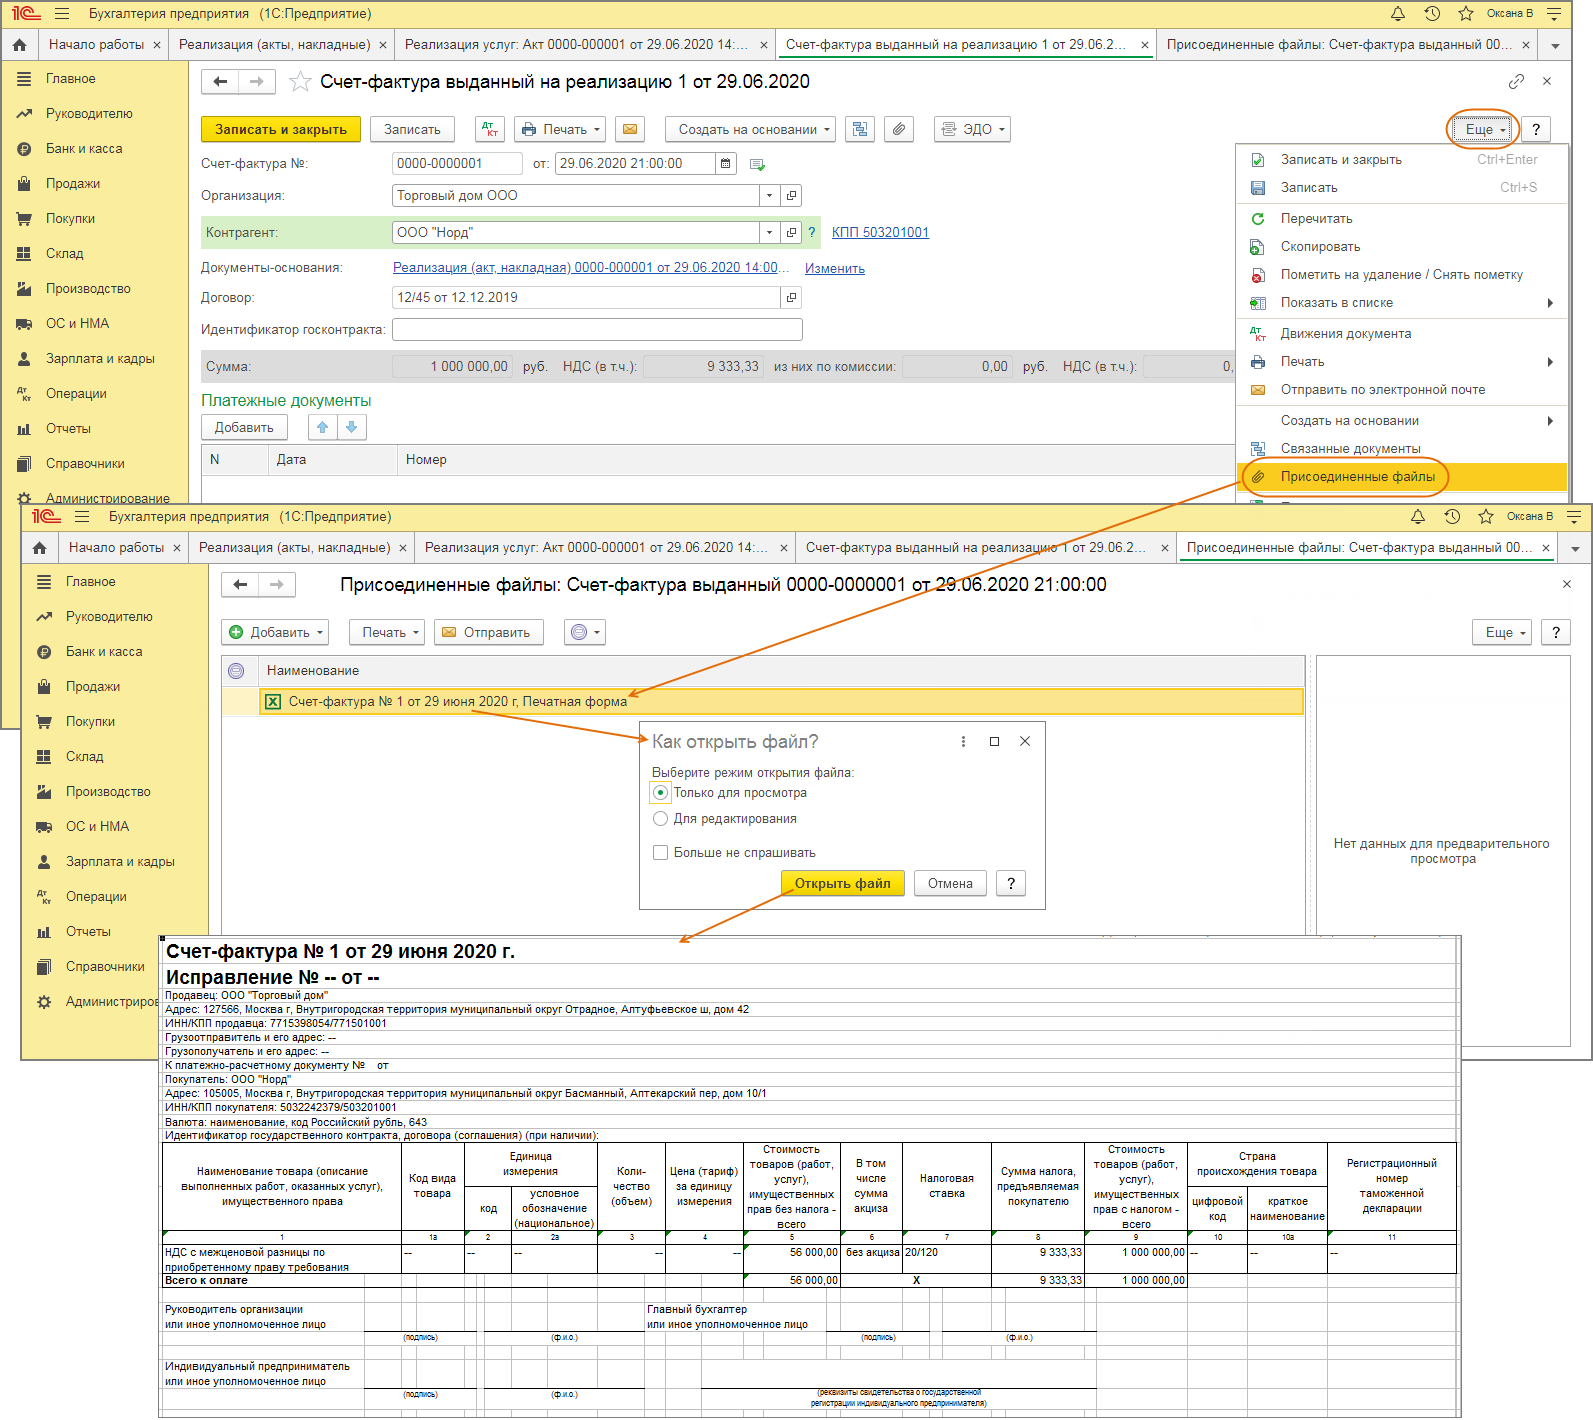Open Продажи in the lower window sidebar
This screenshot has height=1420, width=1593.
pos(93,686)
